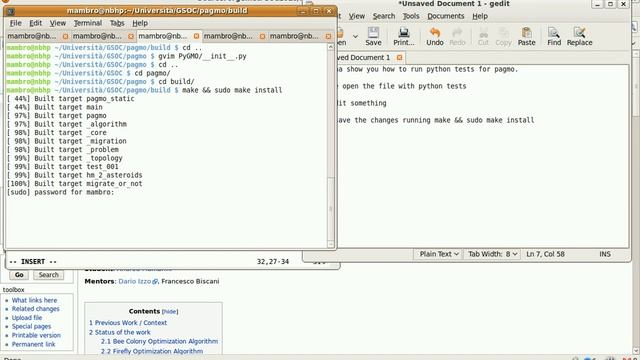Open gedit's Tools menu
This screenshot has height=360, width=640.
pos(411,16)
